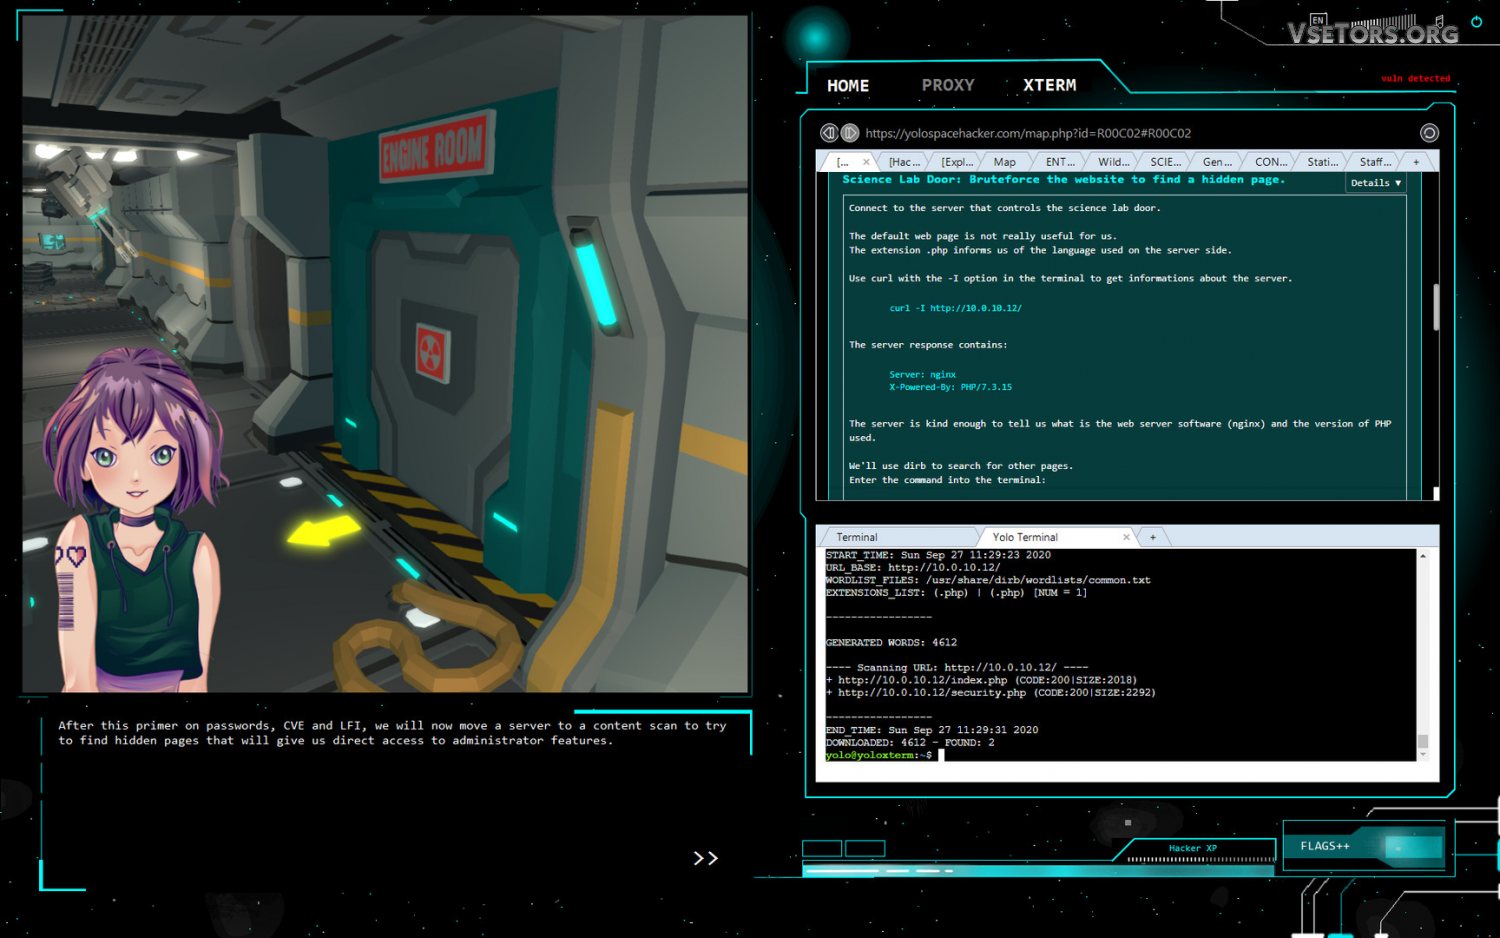Expand the Details dropdown
Screen dimensions: 1500x938
coord(1375,183)
